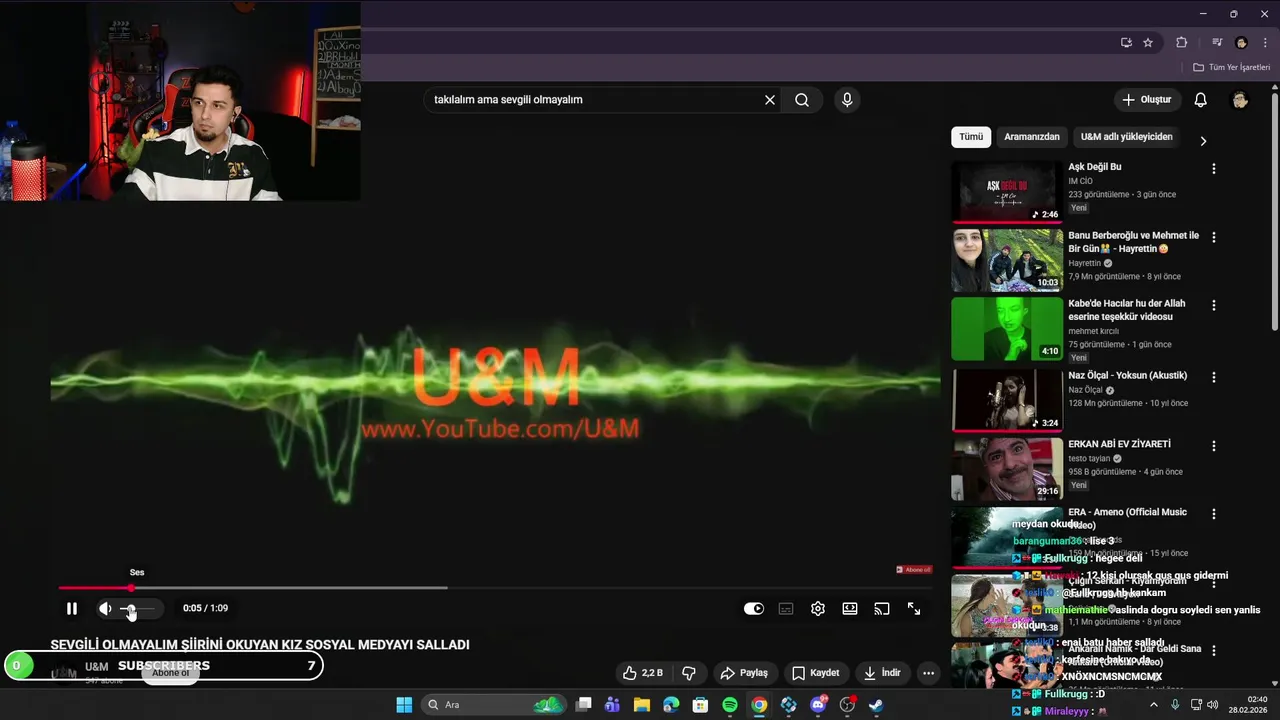Image resolution: width=1280 pixels, height=720 pixels.
Task: Show more filter chips with the arrow
Action: tap(1203, 141)
